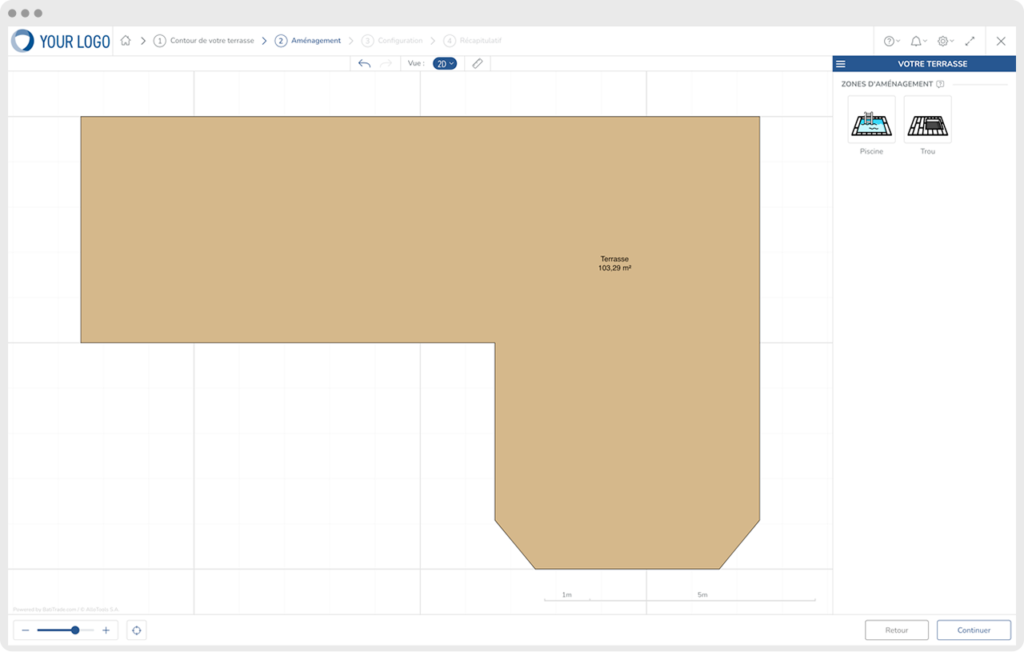Recenter the view with the target icon
The height and width of the screenshot is (652, 1024).
click(137, 630)
